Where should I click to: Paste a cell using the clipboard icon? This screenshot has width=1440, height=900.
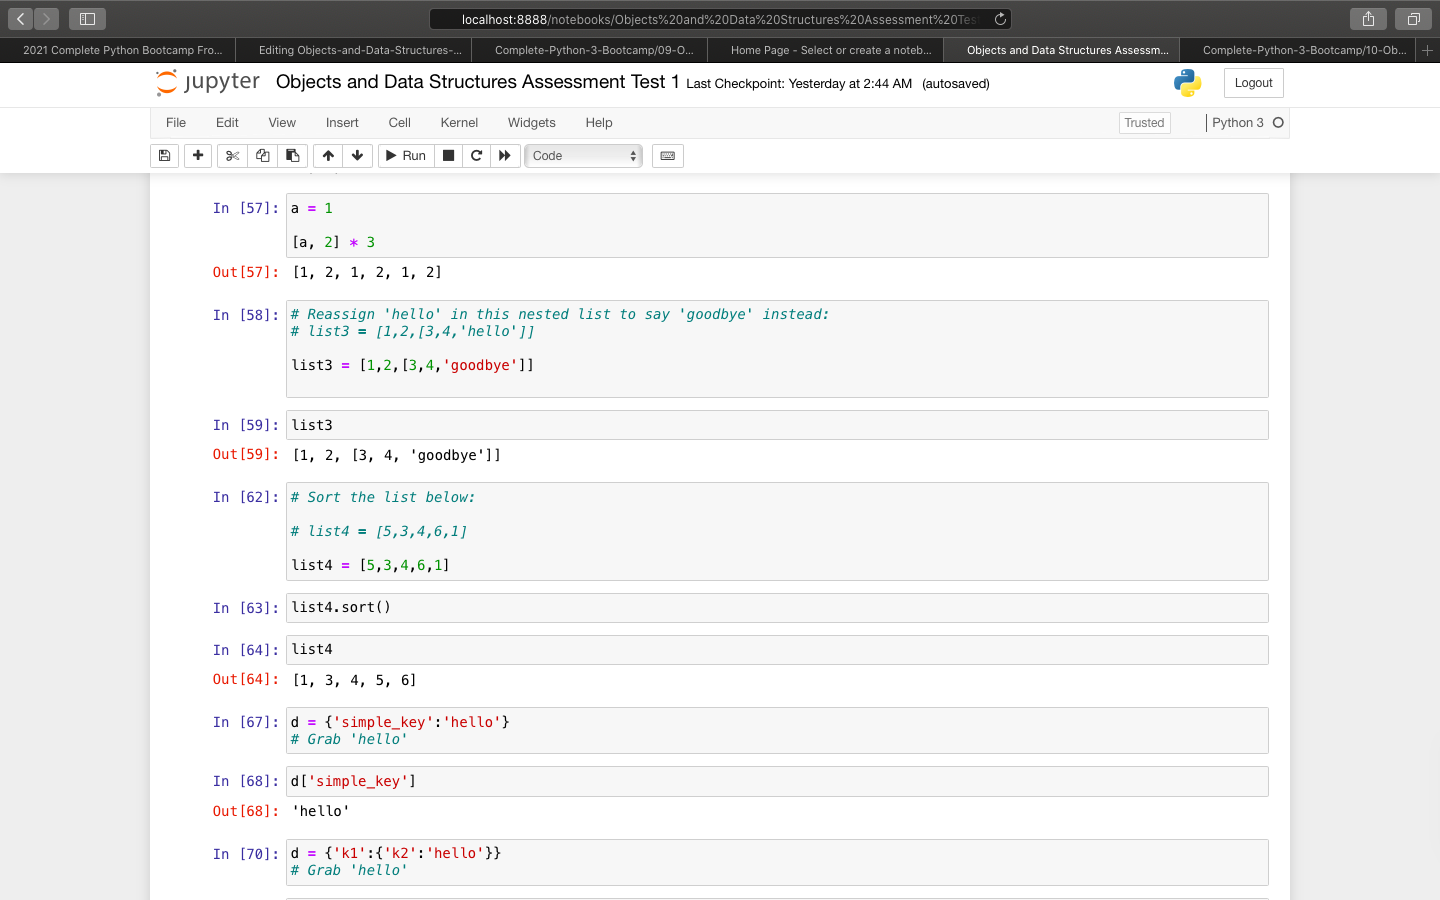pos(291,155)
